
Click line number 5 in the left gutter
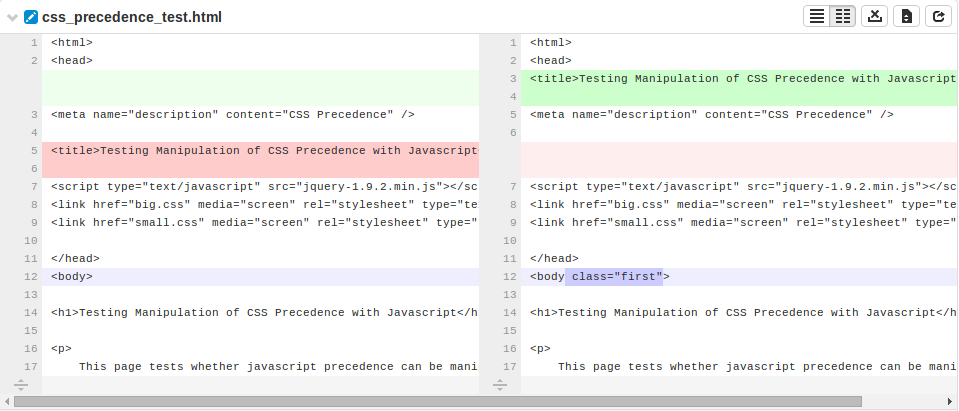[x=34, y=151]
